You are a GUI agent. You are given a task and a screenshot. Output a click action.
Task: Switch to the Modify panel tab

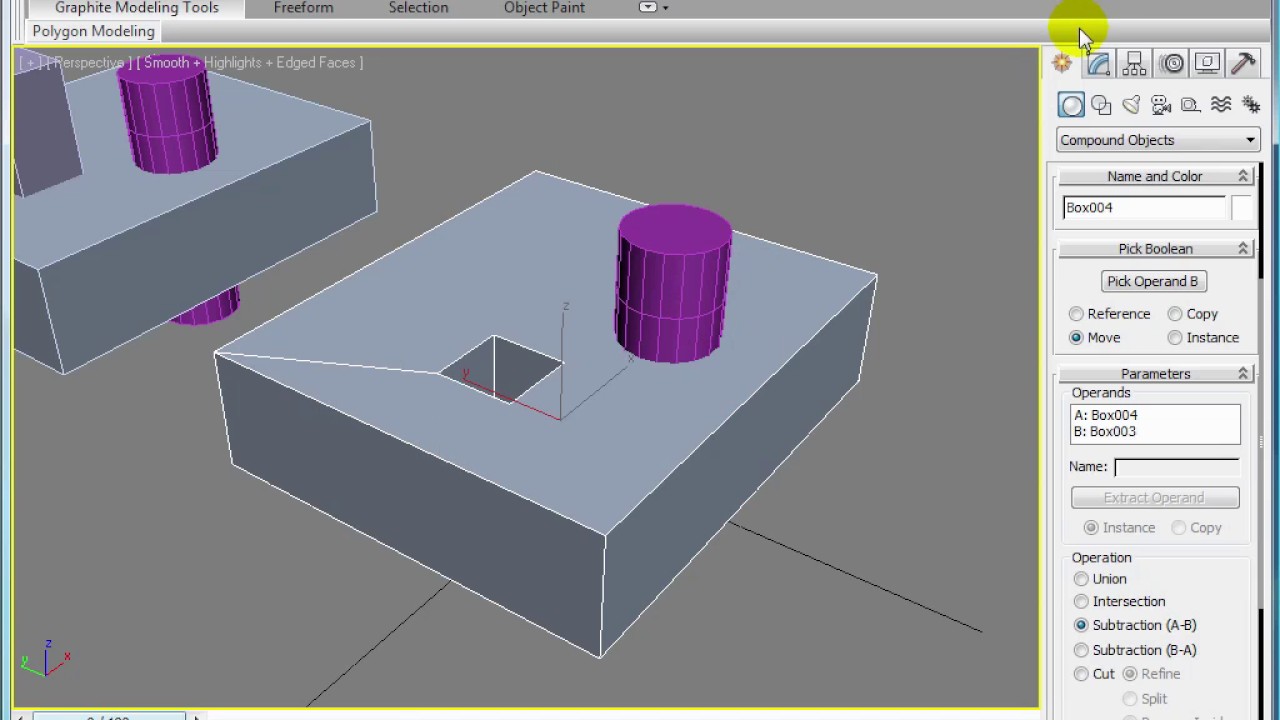tap(1098, 64)
